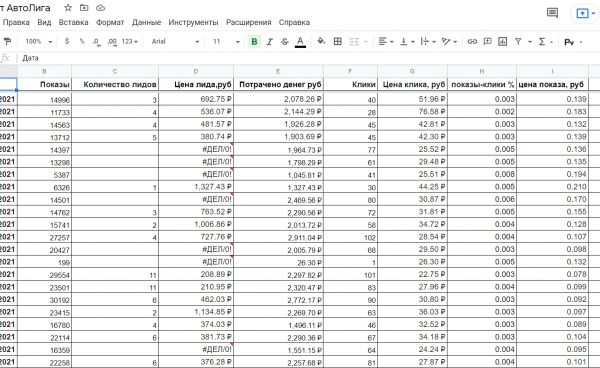This screenshot has height=368, width=600.
Task: Select column B header
Action: click(x=44, y=71)
